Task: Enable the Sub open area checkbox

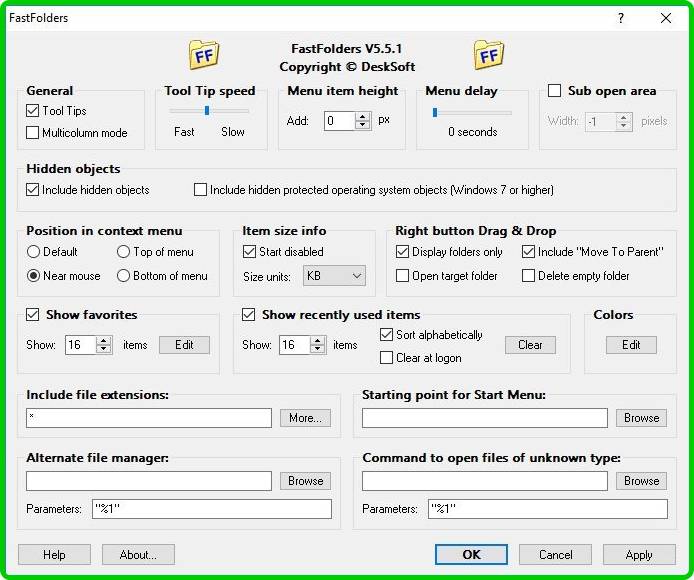Action: click(x=555, y=91)
